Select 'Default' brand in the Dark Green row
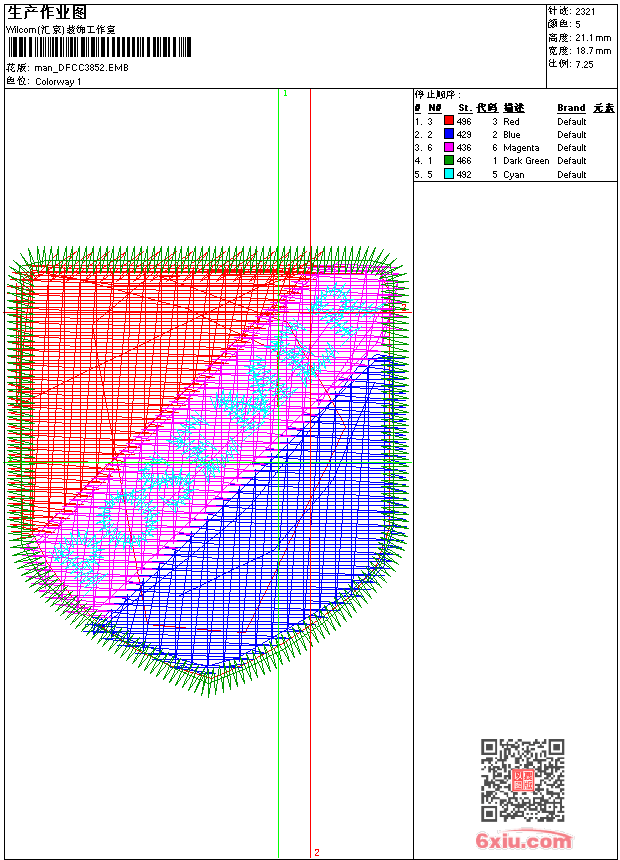Screen dimensions: 620x860 (572, 161)
